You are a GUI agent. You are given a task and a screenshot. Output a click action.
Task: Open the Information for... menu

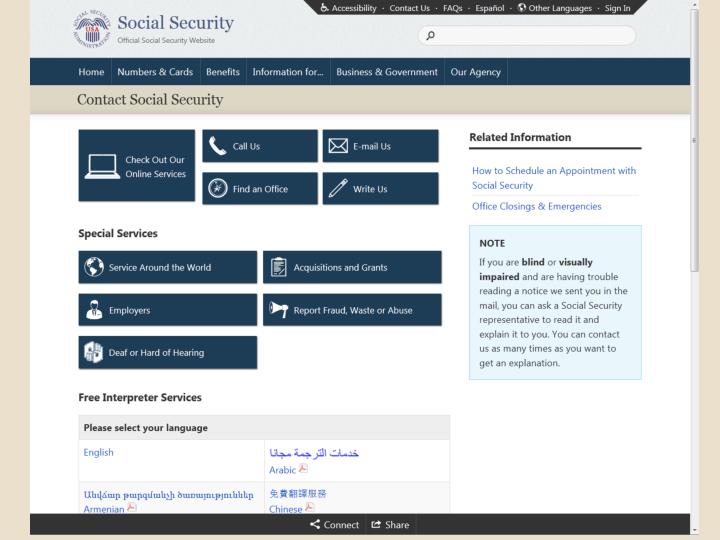coord(288,72)
